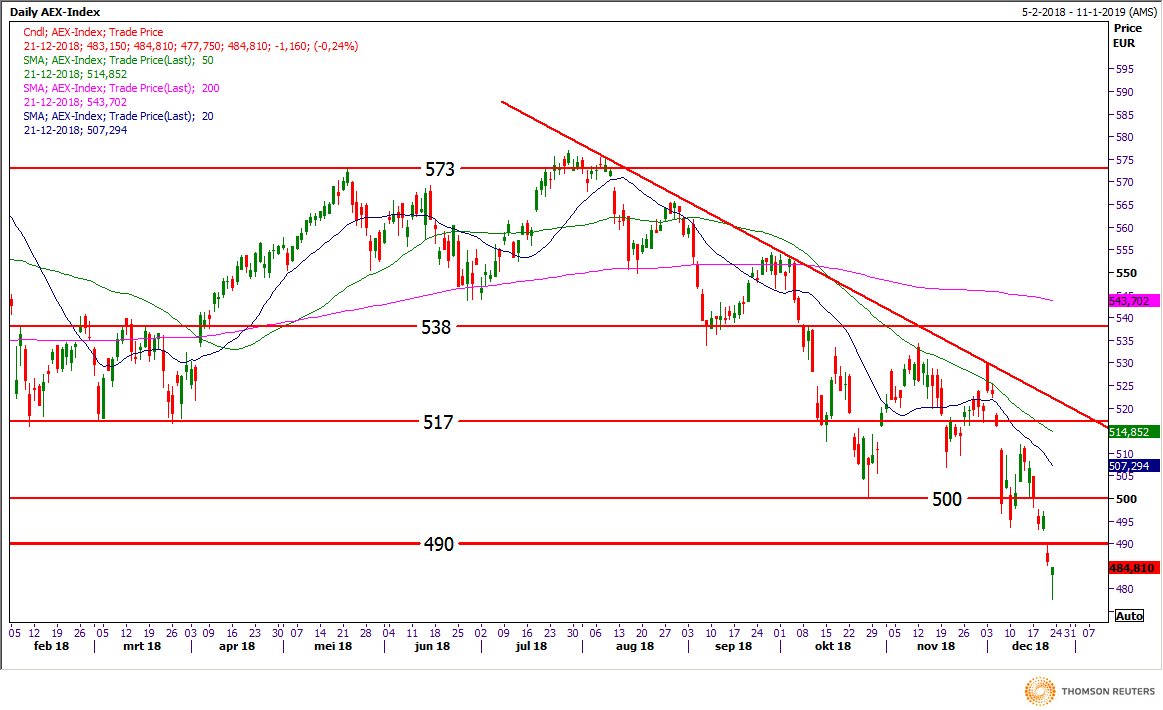Click the nov 18 month label
The image size is (1163, 710).
(935, 646)
